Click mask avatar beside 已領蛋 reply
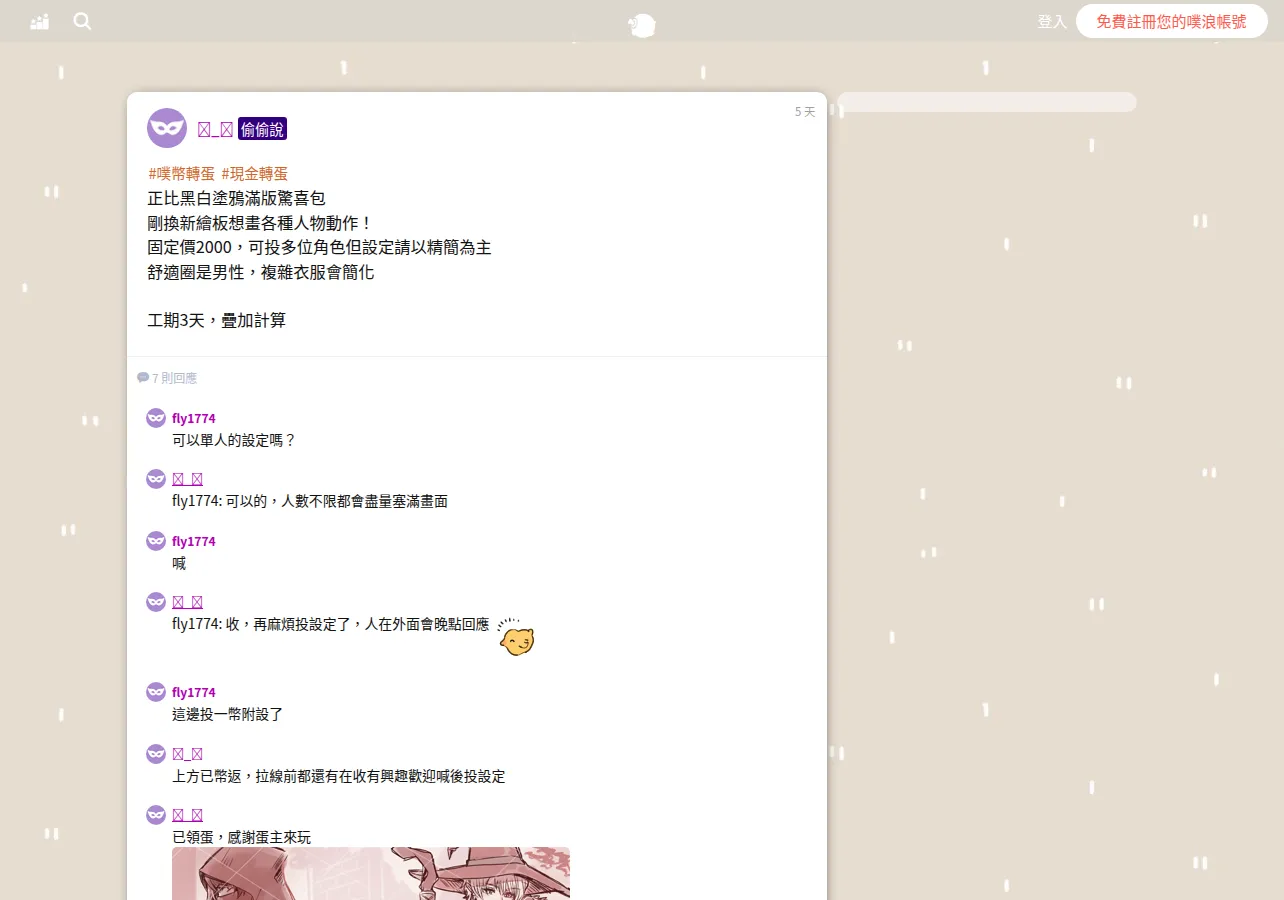1284x900 pixels. point(156,815)
